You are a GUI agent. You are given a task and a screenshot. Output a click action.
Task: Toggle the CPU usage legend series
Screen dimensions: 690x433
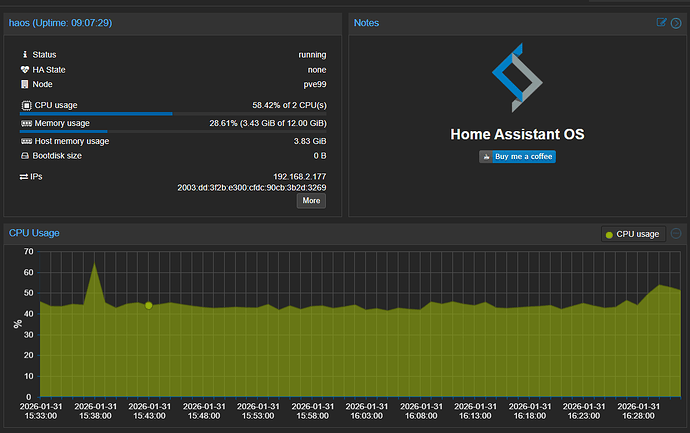pyautogui.click(x=633, y=234)
